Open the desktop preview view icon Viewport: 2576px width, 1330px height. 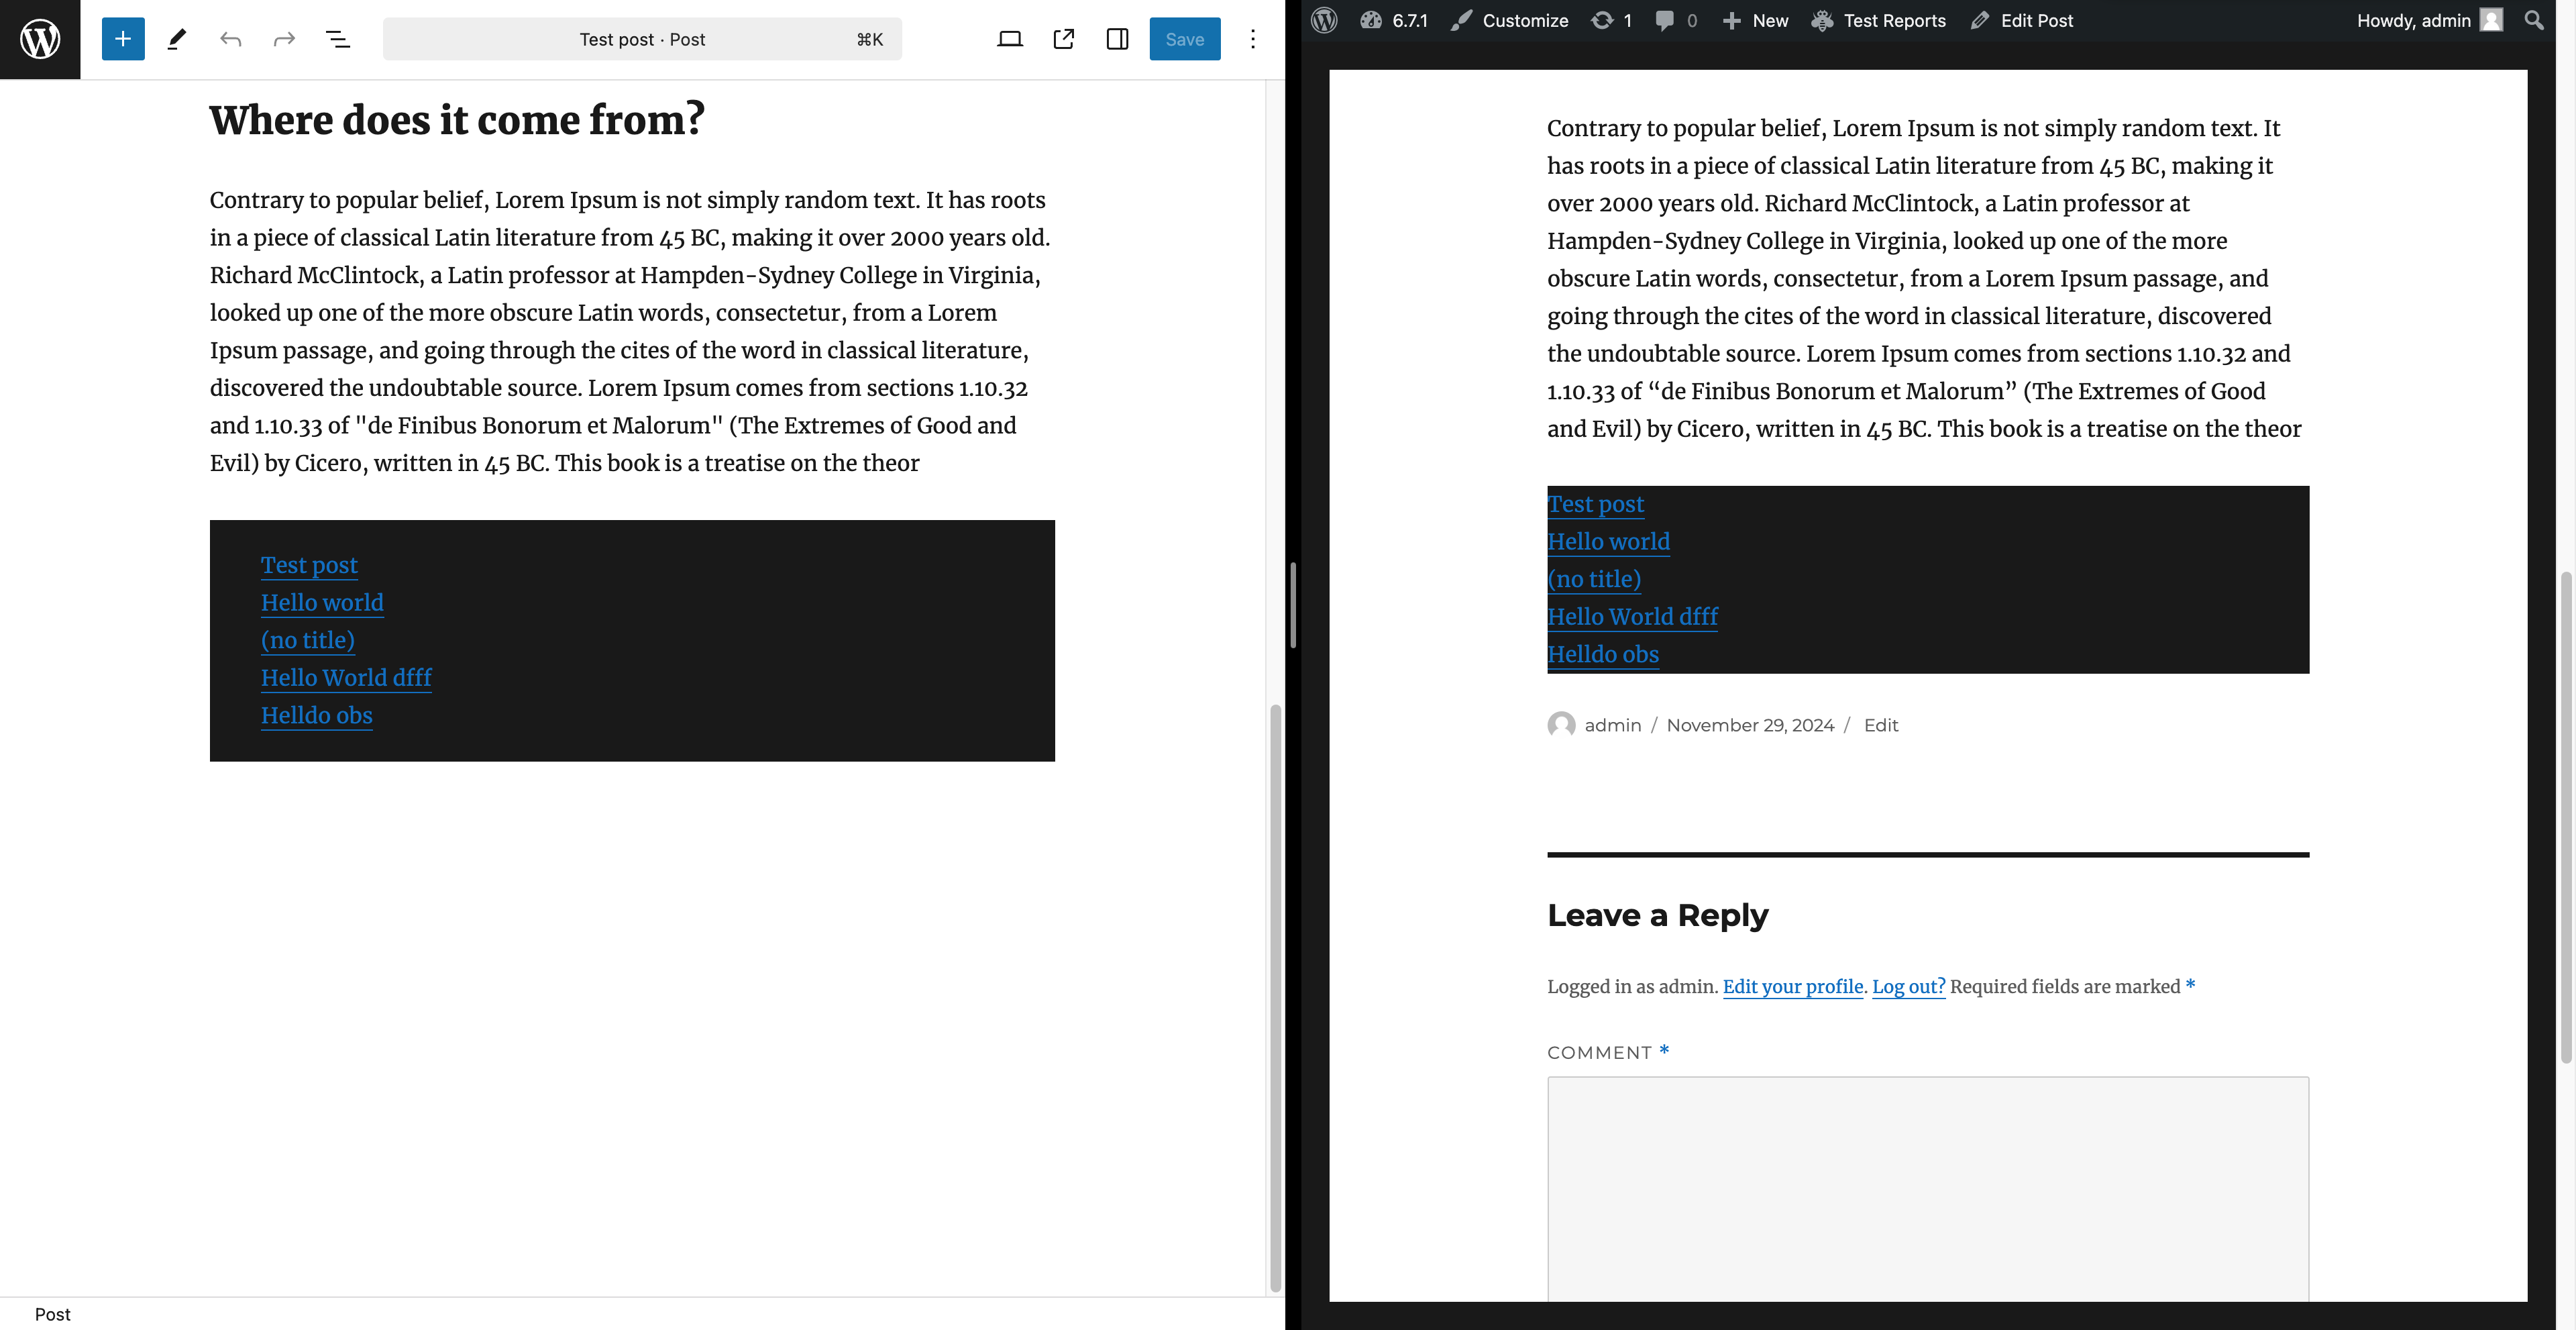(x=1010, y=39)
